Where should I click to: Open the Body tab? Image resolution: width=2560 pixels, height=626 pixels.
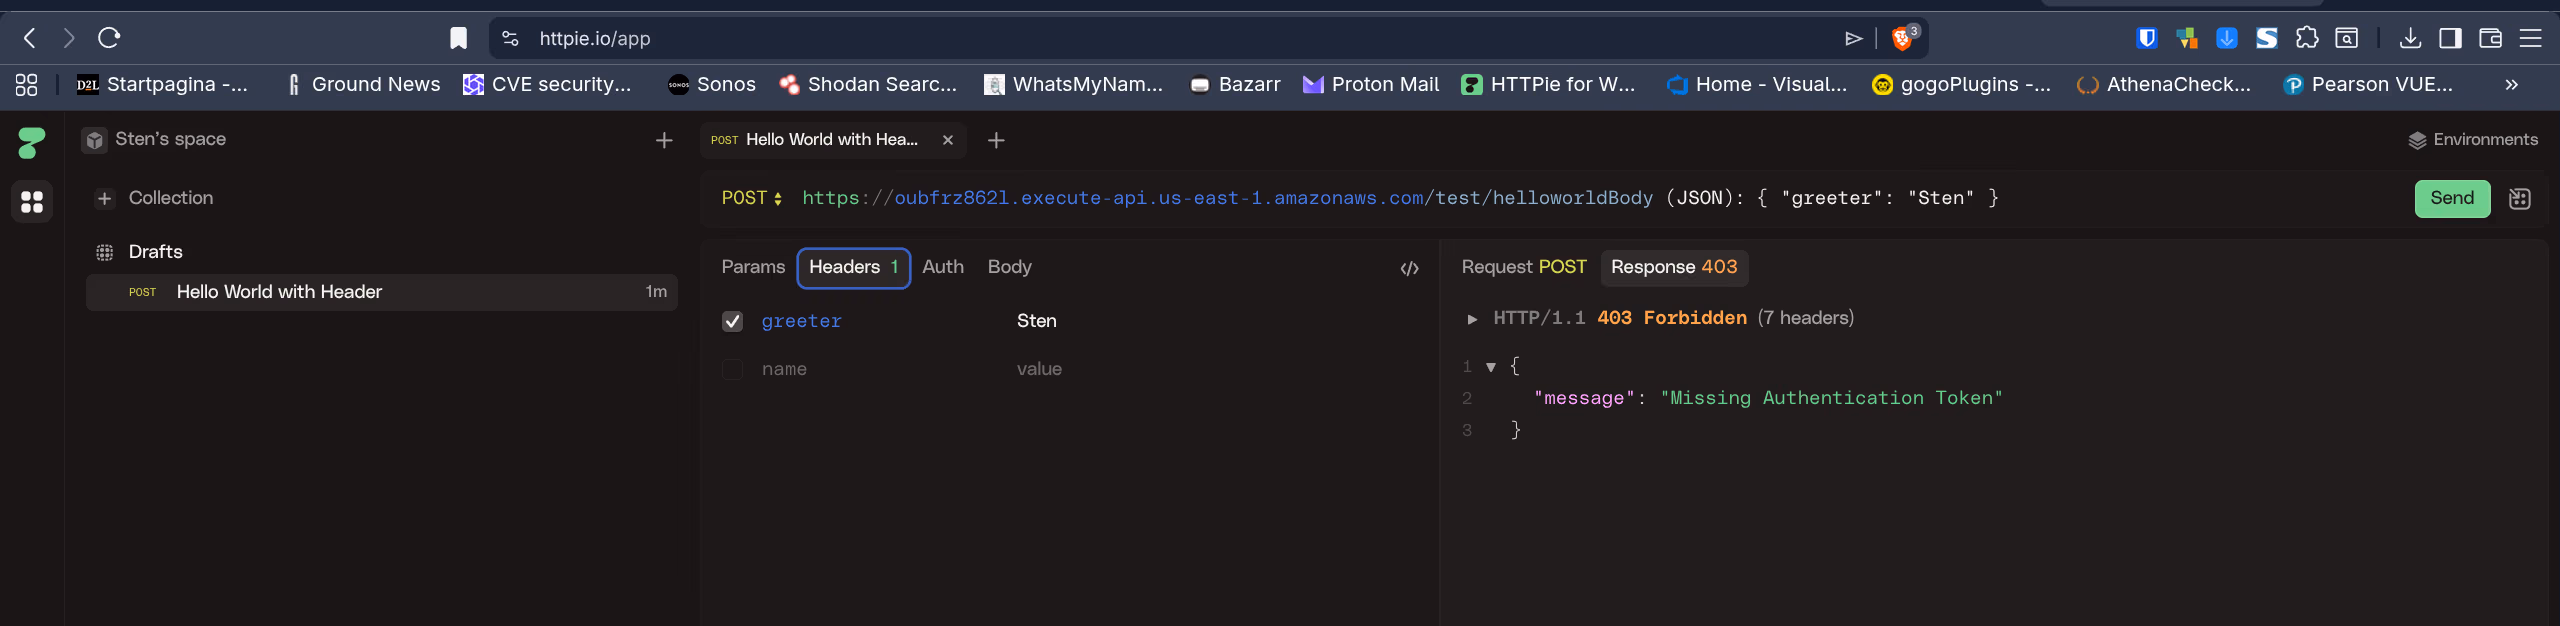coord(1009,267)
